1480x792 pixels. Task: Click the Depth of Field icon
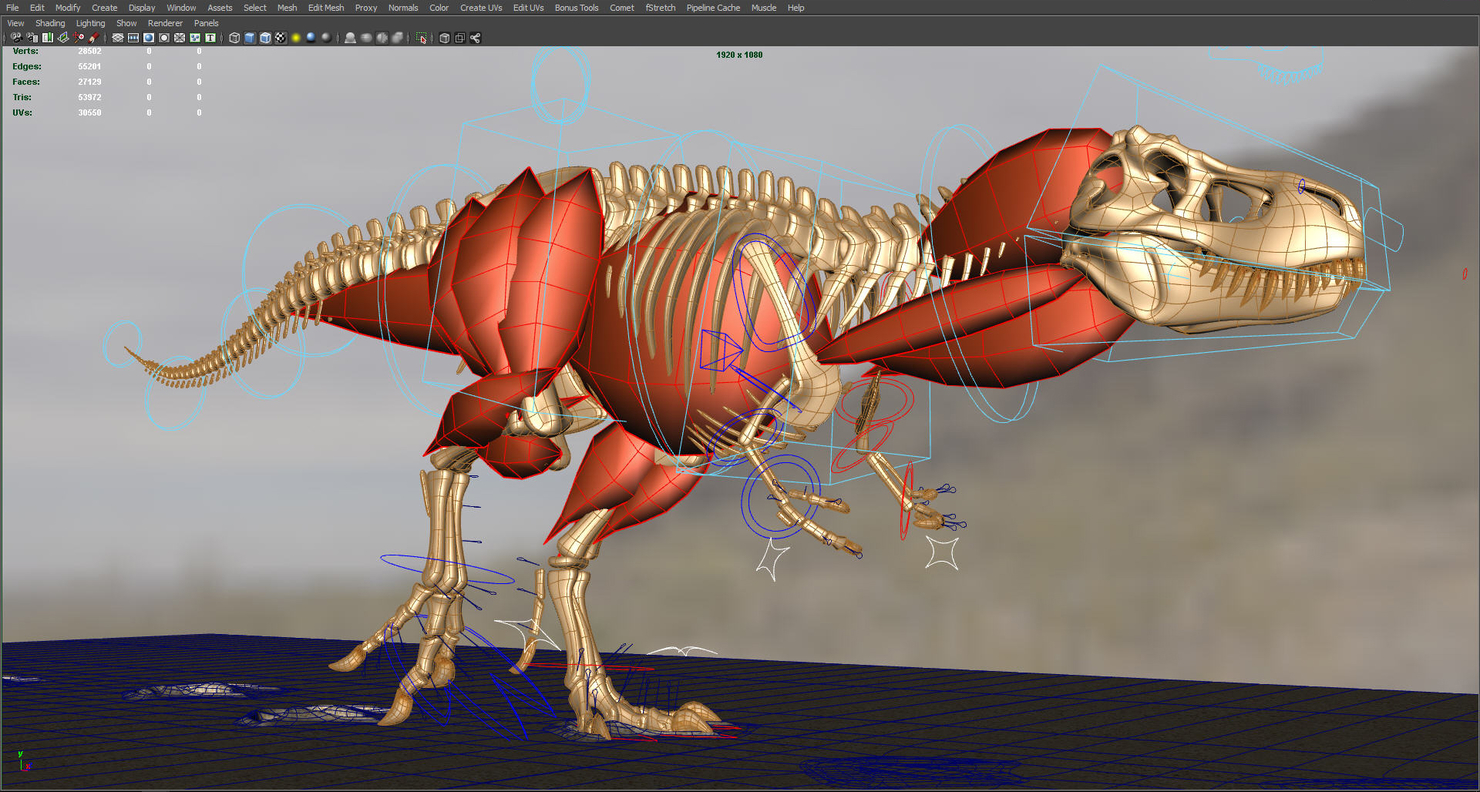click(397, 38)
